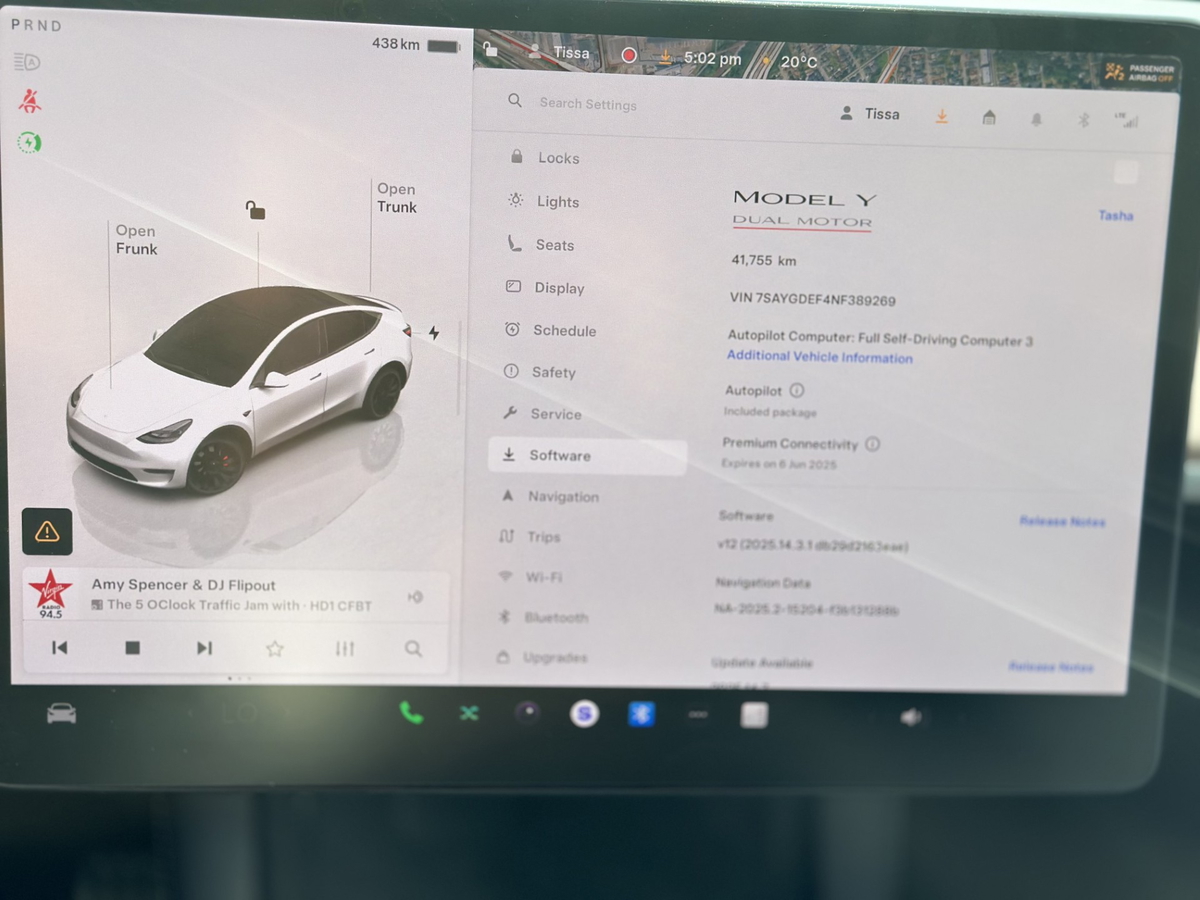The width and height of the screenshot is (1200, 900).
Task: Tap the Model Y Dual Motor badge
Action: tap(803, 209)
